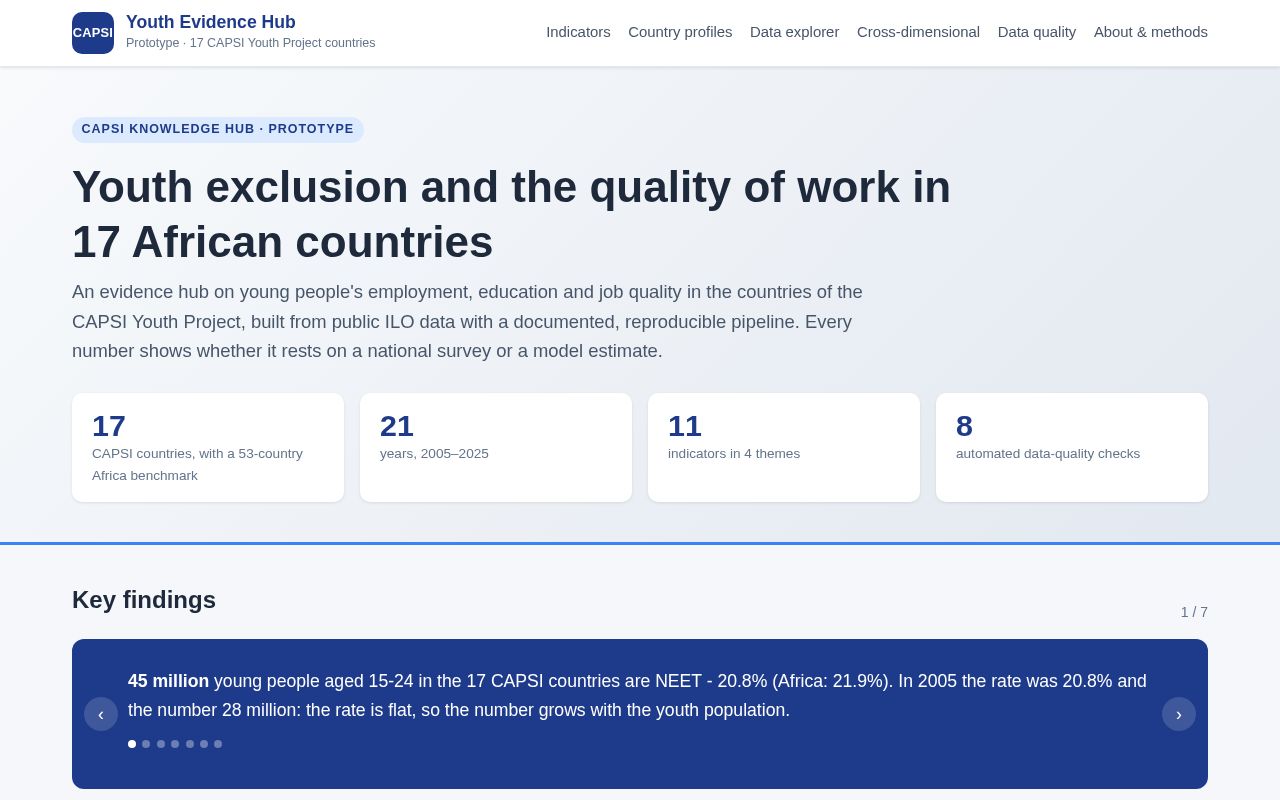Image resolution: width=1280 pixels, height=800 pixels.
Task: Click the '45 million' finding text
Action: pyautogui.click(x=168, y=681)
